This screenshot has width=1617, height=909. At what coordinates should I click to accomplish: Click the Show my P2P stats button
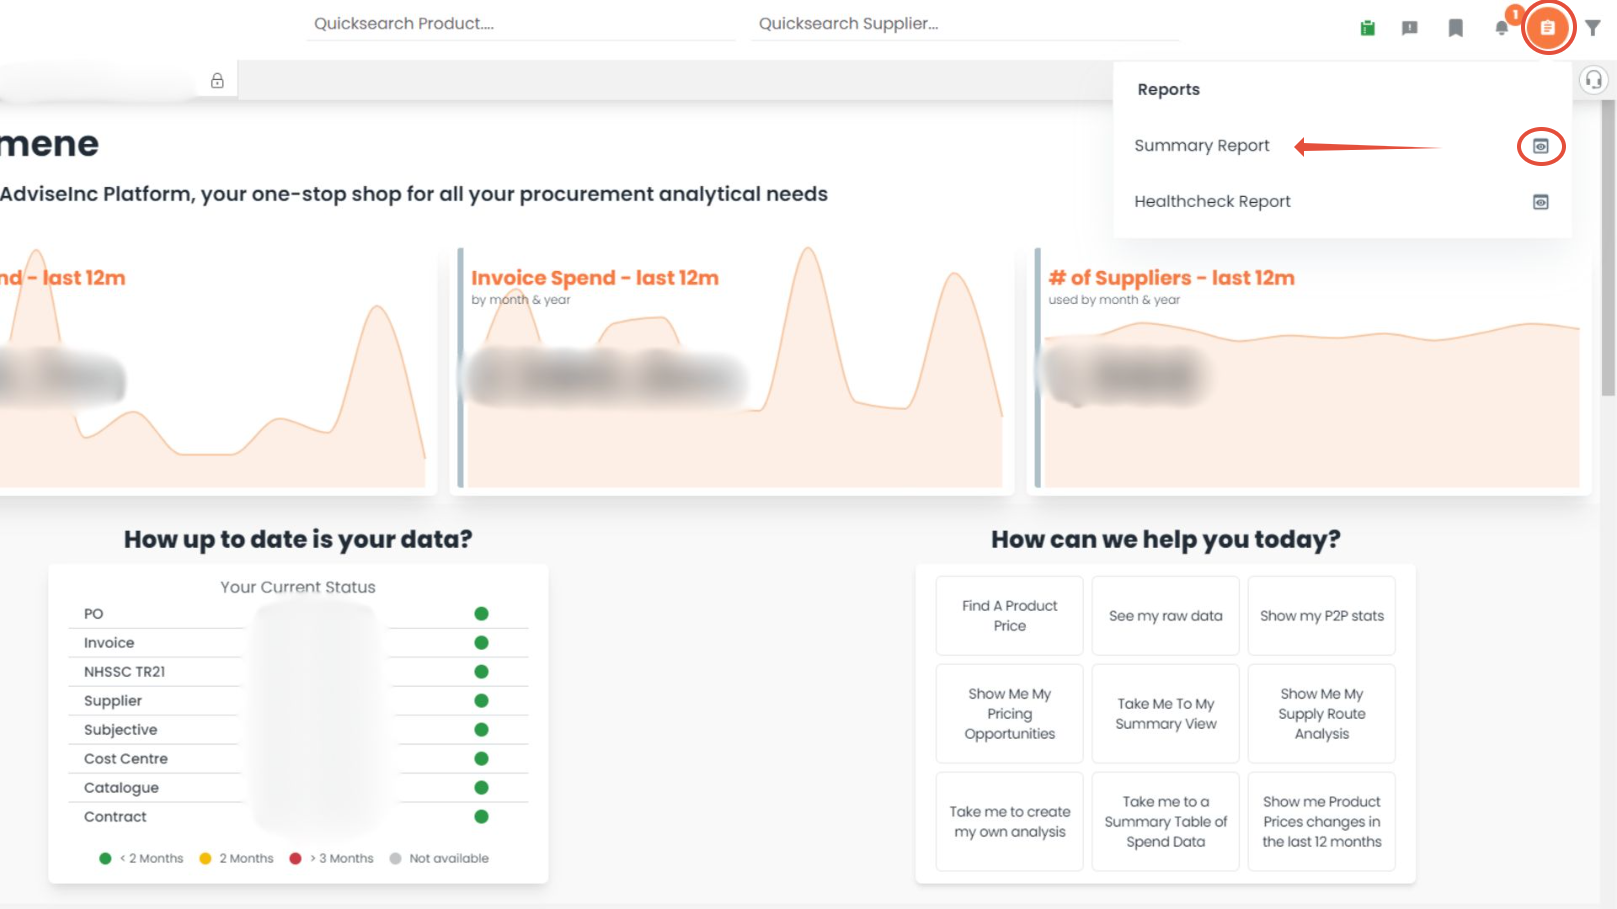pyautogui.click(x=1322, y=616)
